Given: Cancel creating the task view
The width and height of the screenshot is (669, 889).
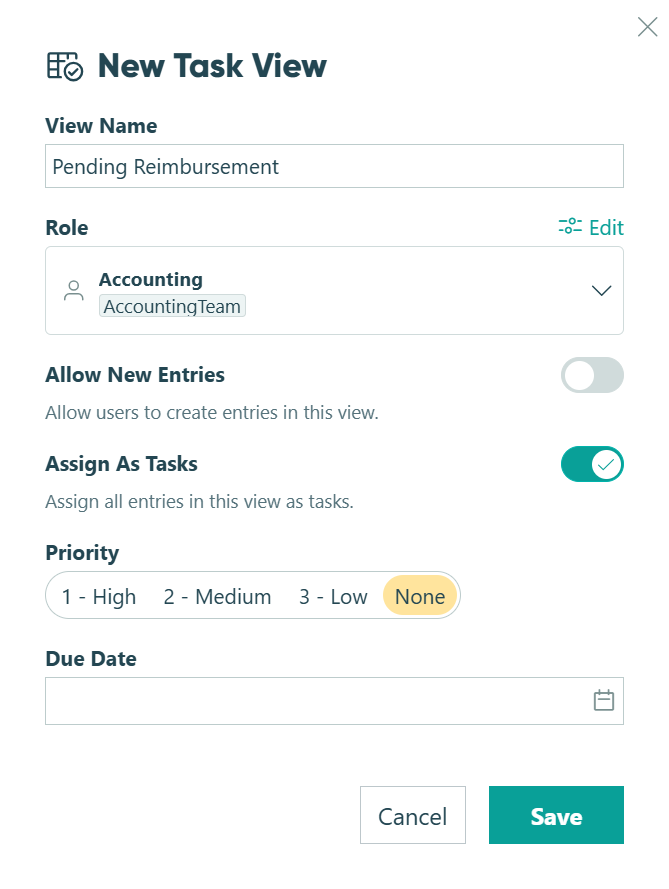Looking at the screenshot, I should click(413, 815).
